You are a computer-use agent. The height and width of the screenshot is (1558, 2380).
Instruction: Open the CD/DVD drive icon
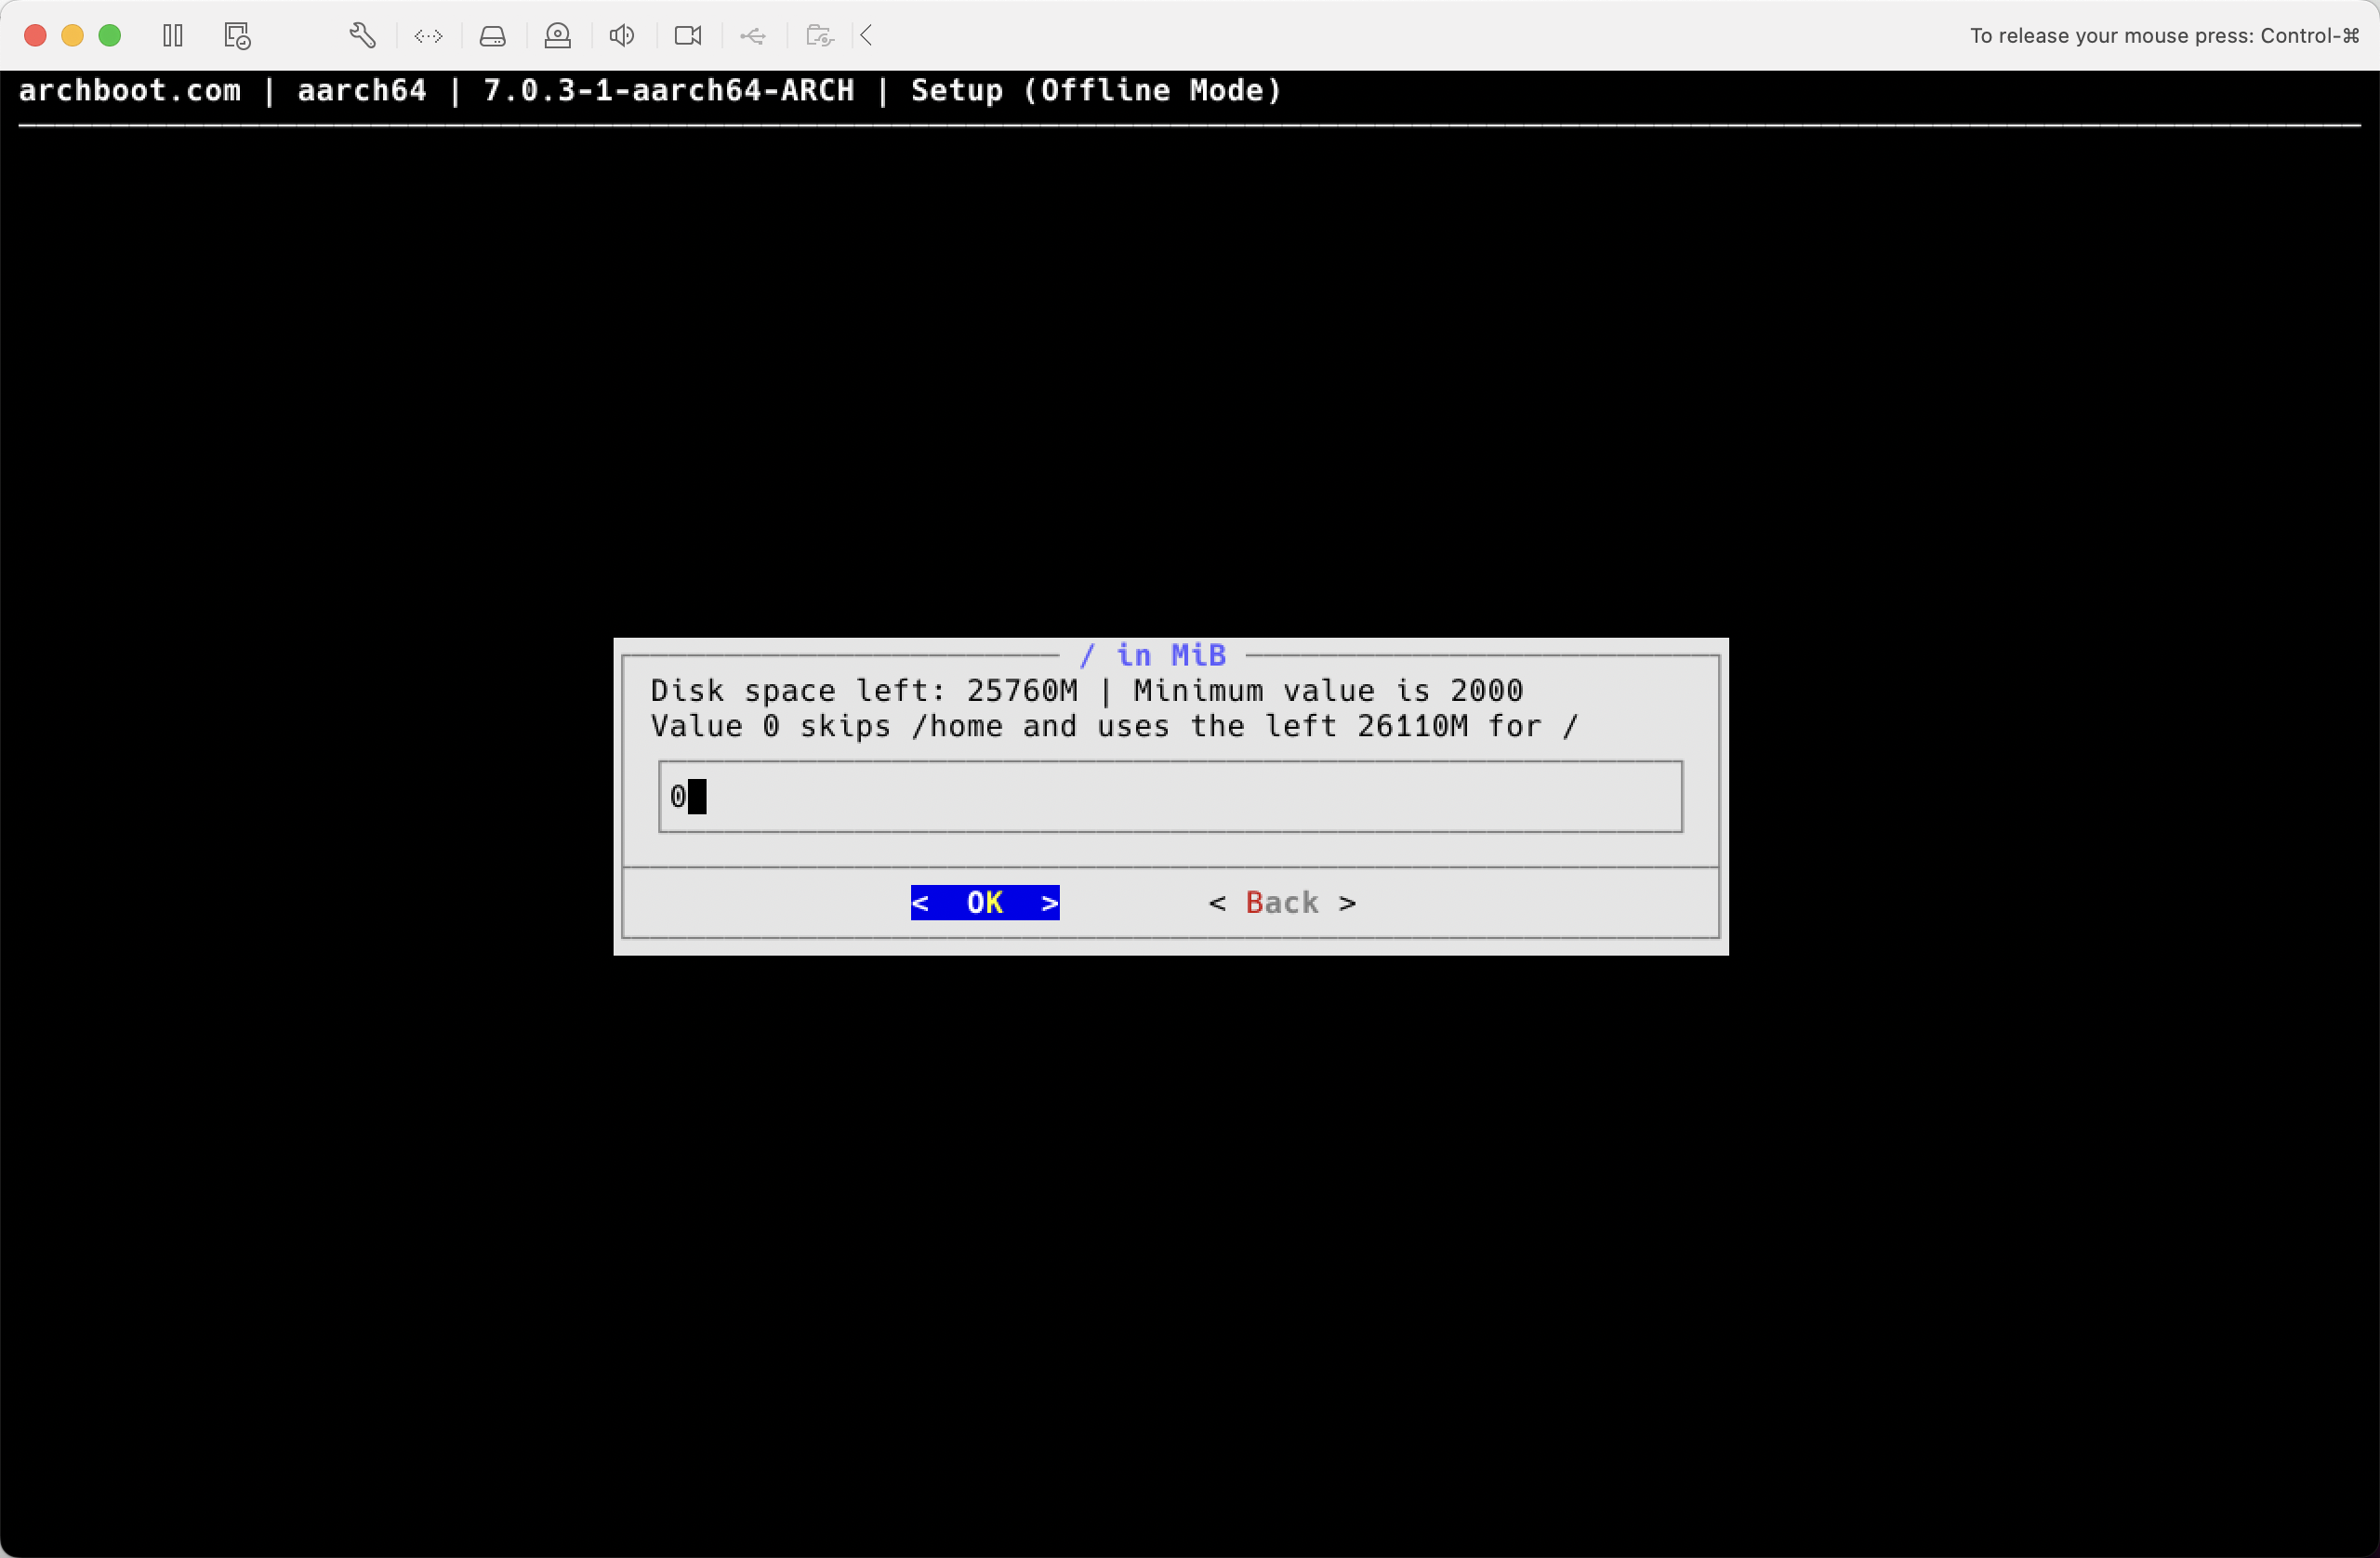click(558, 36)
